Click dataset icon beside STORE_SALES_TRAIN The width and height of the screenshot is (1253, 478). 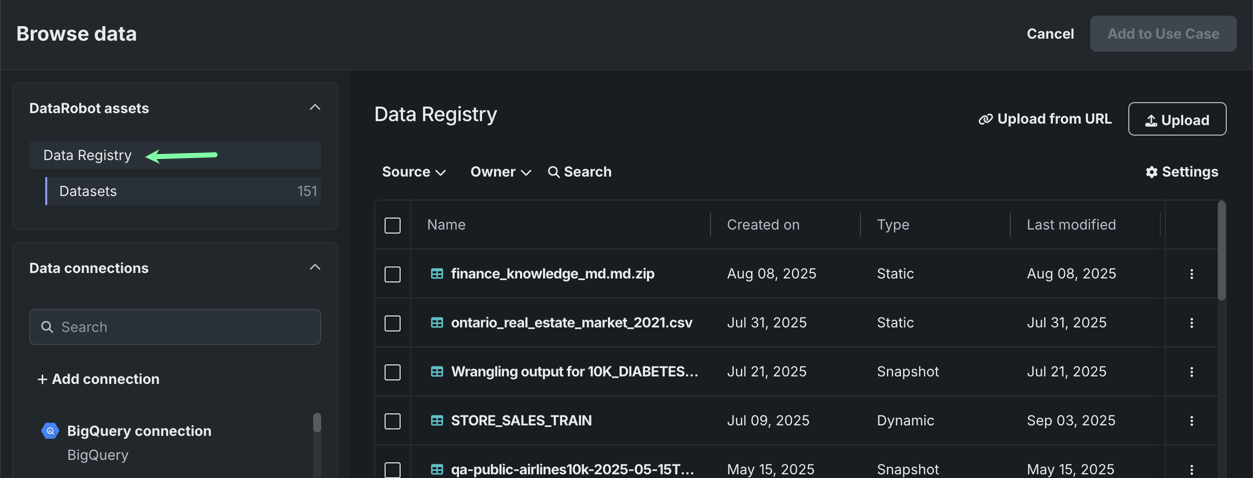tap(437, 421)
